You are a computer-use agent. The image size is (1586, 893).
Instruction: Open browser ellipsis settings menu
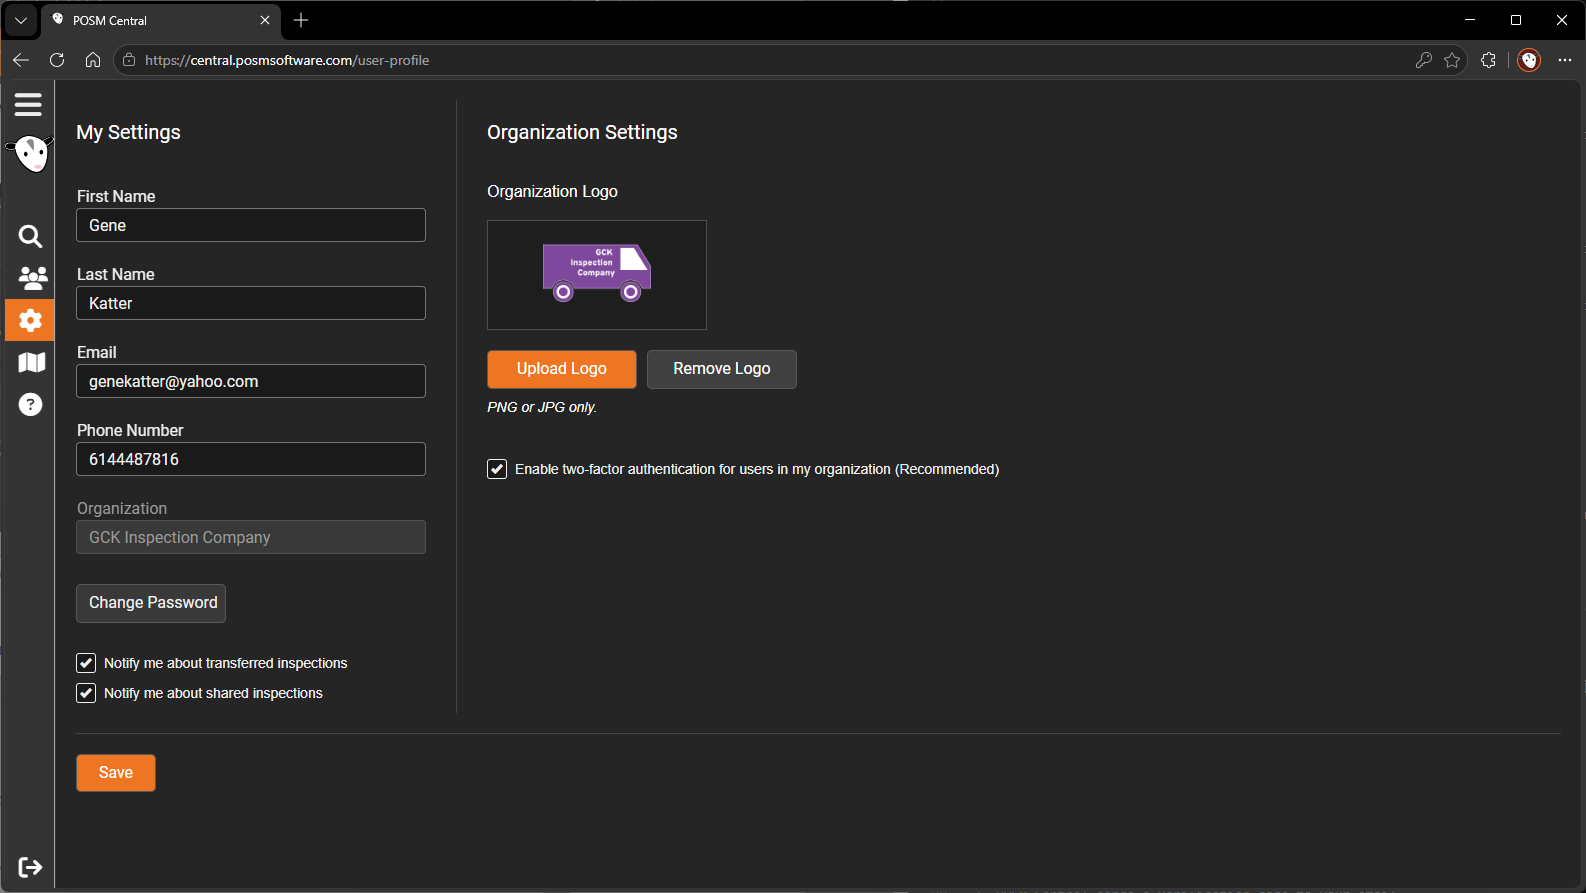point(1565,60)
